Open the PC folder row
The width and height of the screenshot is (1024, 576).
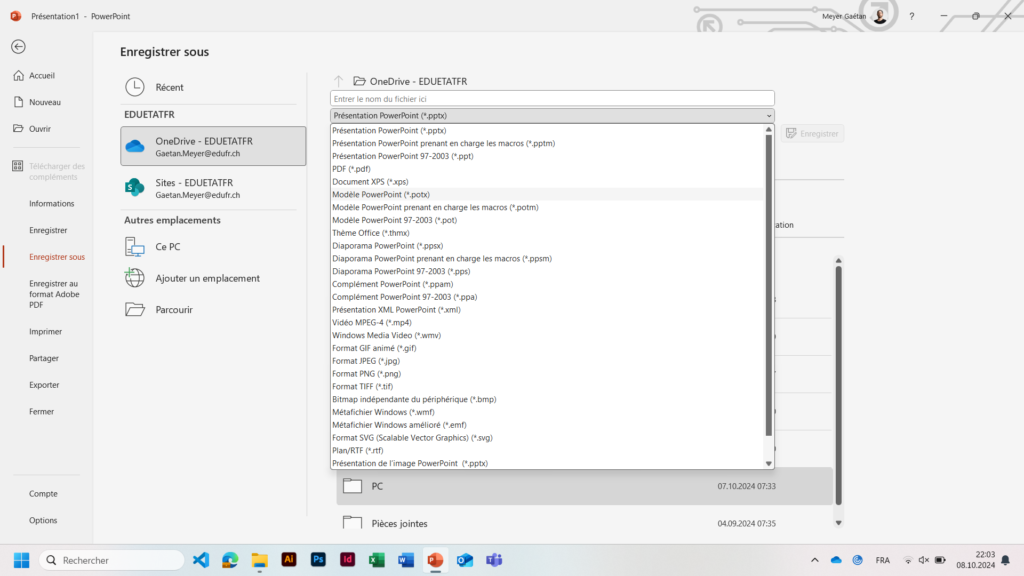[x=584, y=487]
